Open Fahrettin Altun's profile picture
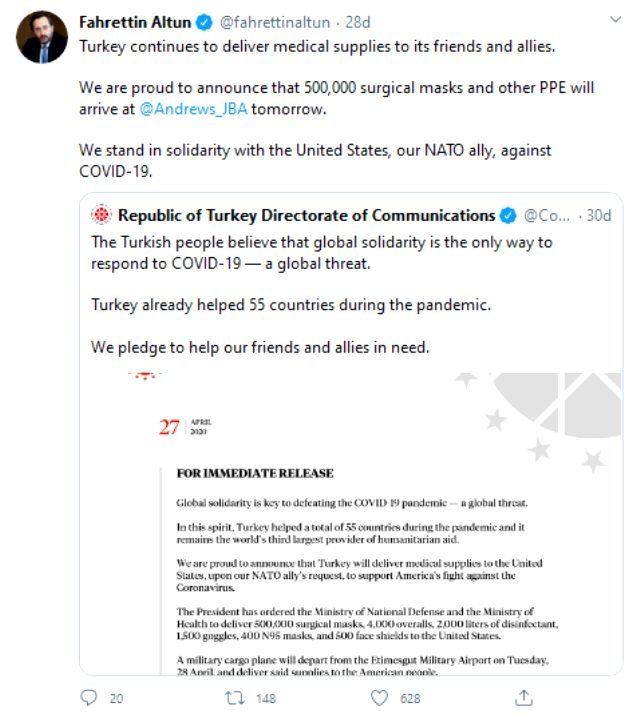640x718 pixels. tap(42, 38)
